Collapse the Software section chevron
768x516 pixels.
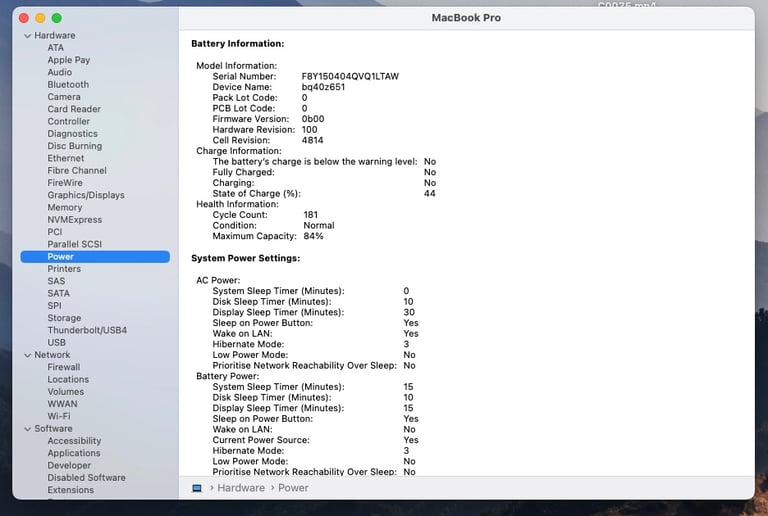point(27,429)
